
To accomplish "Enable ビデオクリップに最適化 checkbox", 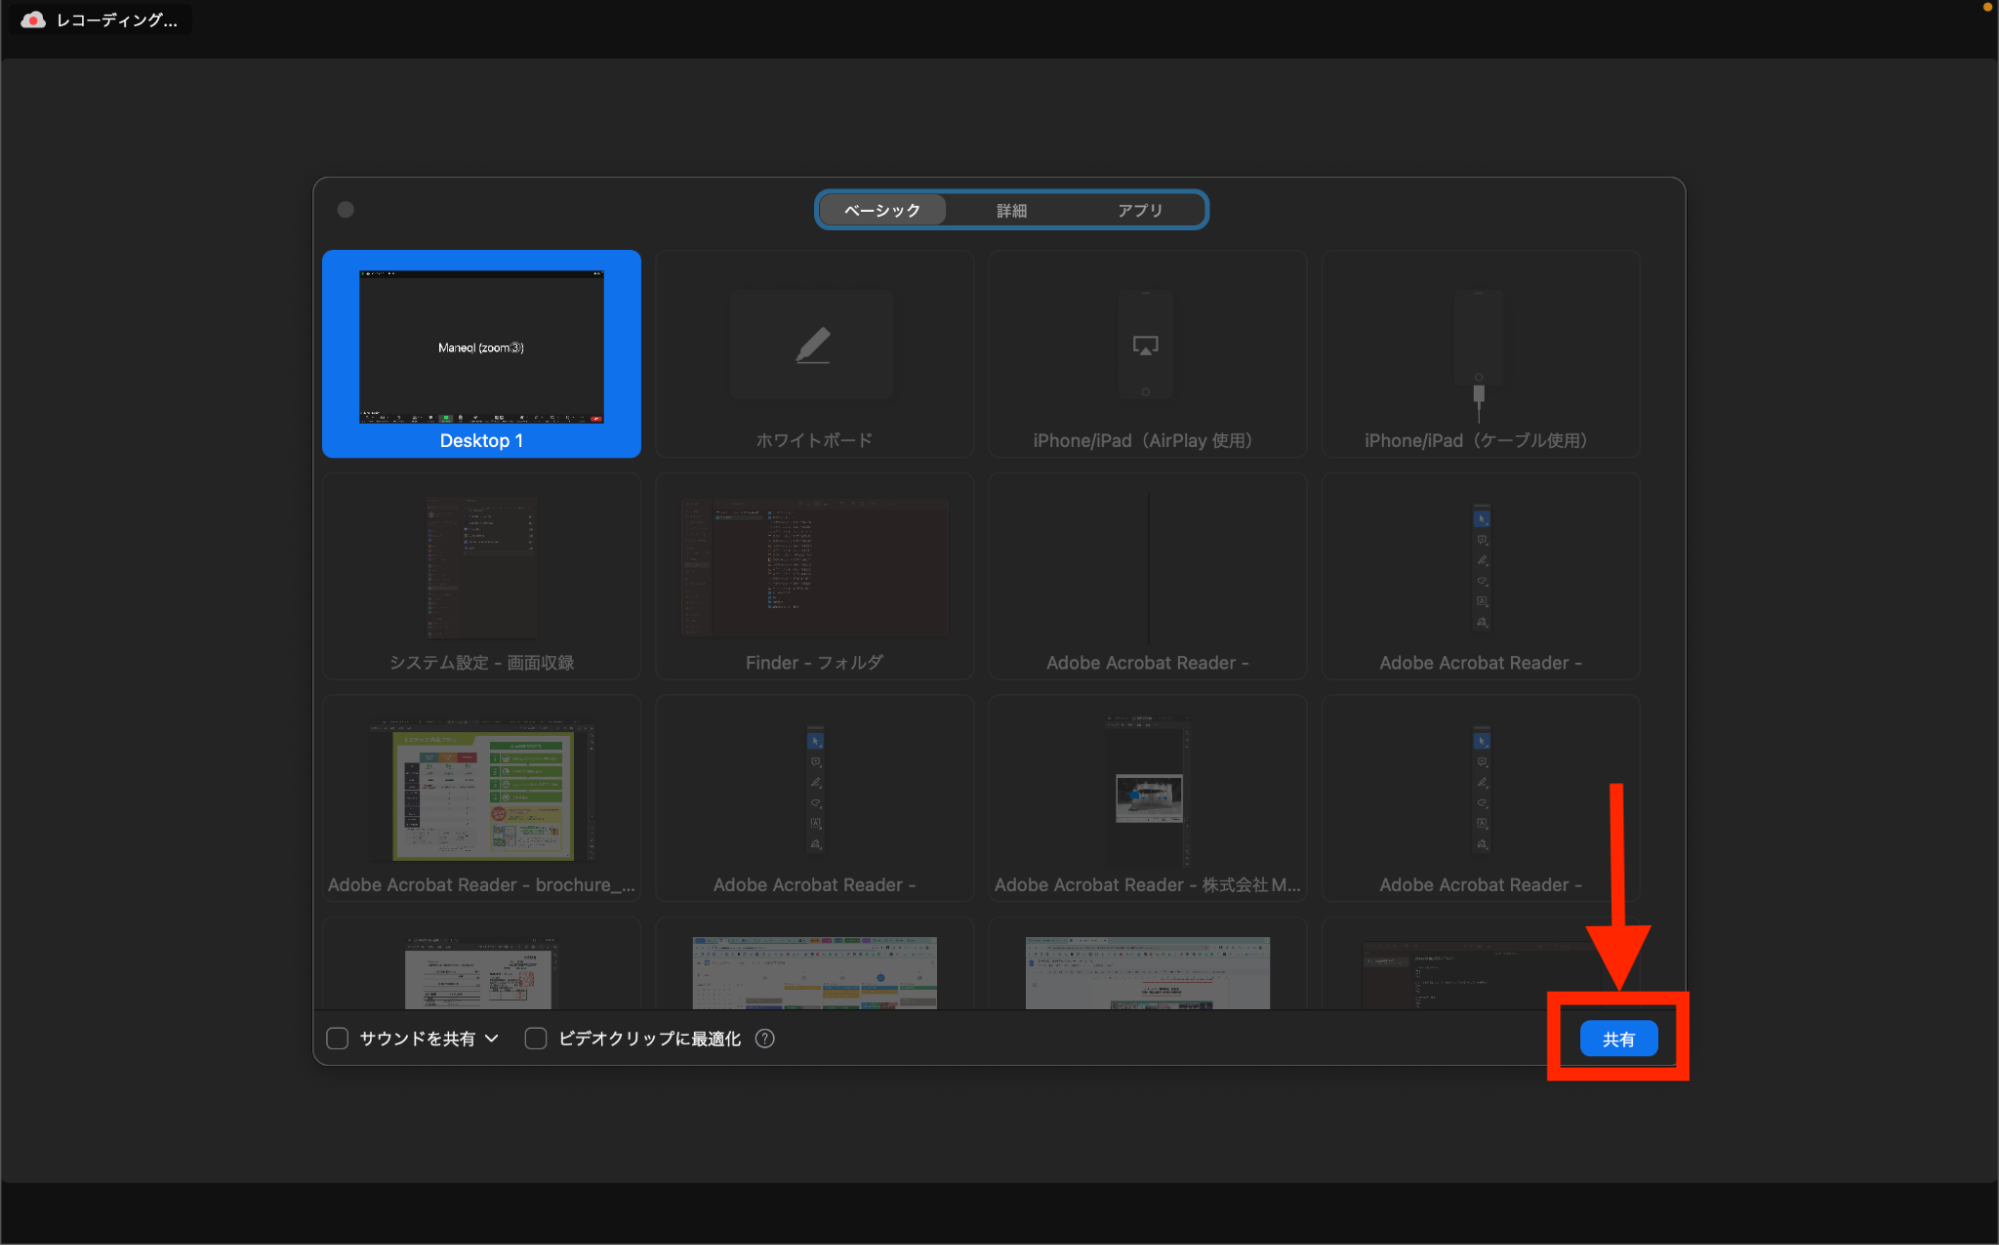I will 536,1039.
